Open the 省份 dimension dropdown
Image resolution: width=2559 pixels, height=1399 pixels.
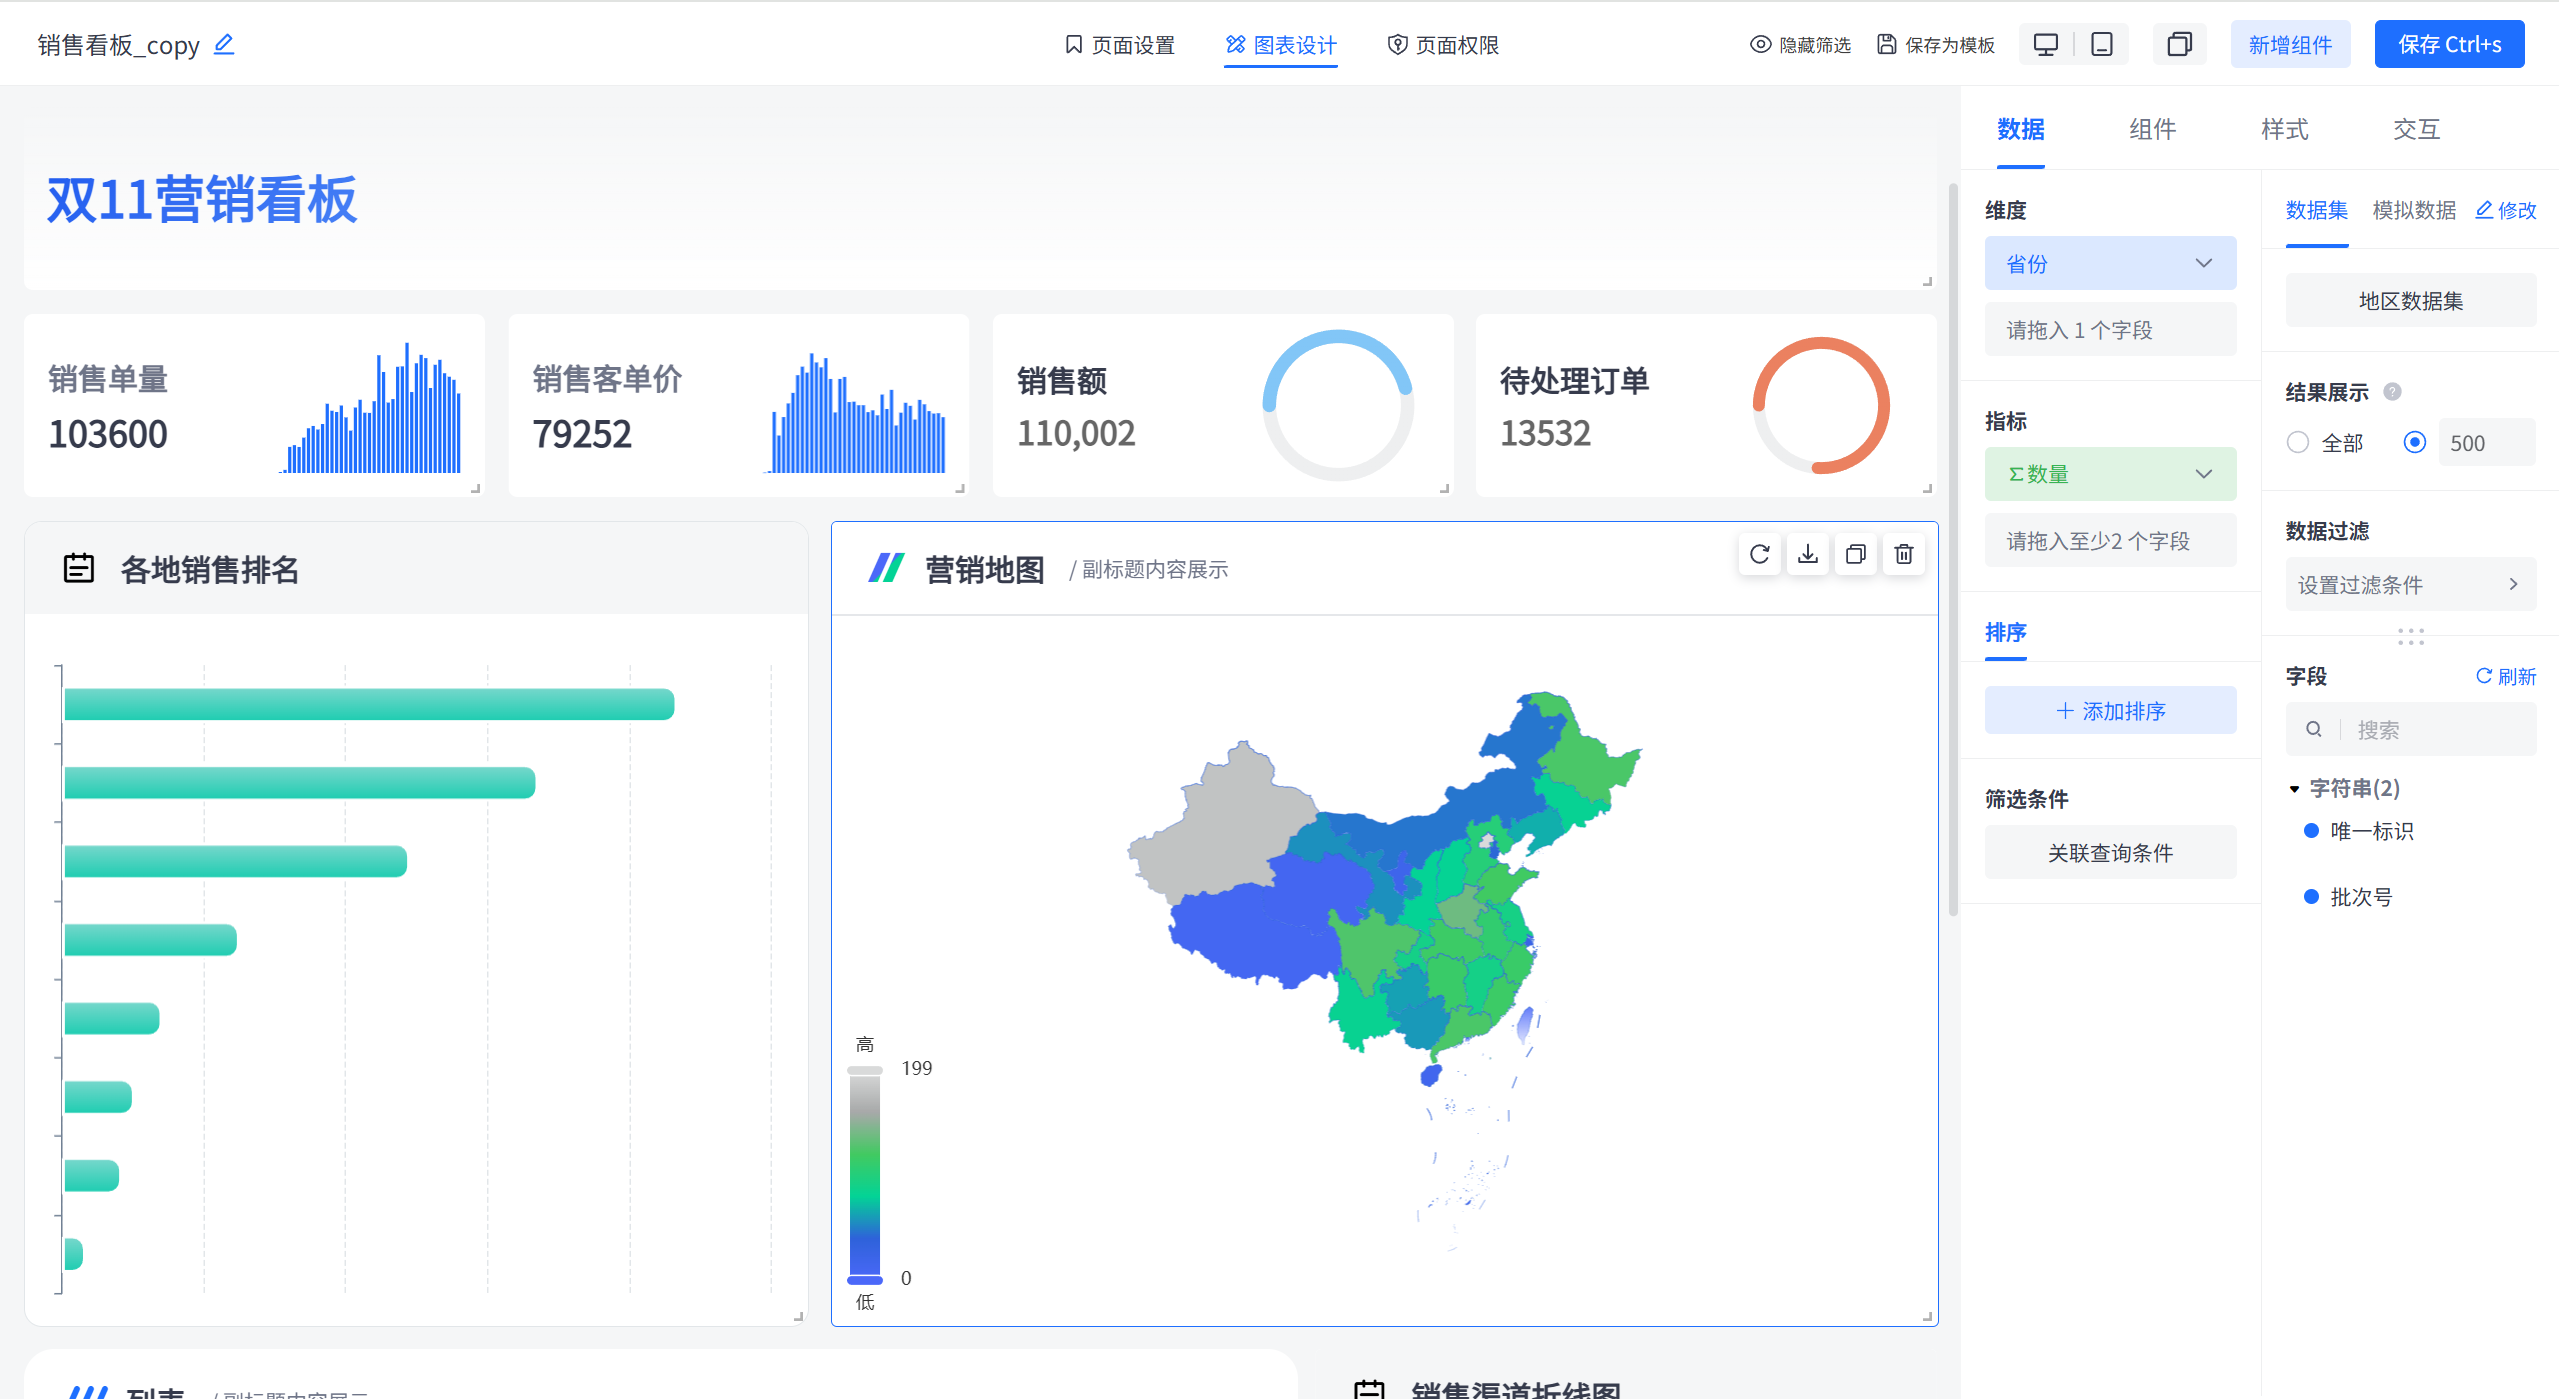[2111, 263]
